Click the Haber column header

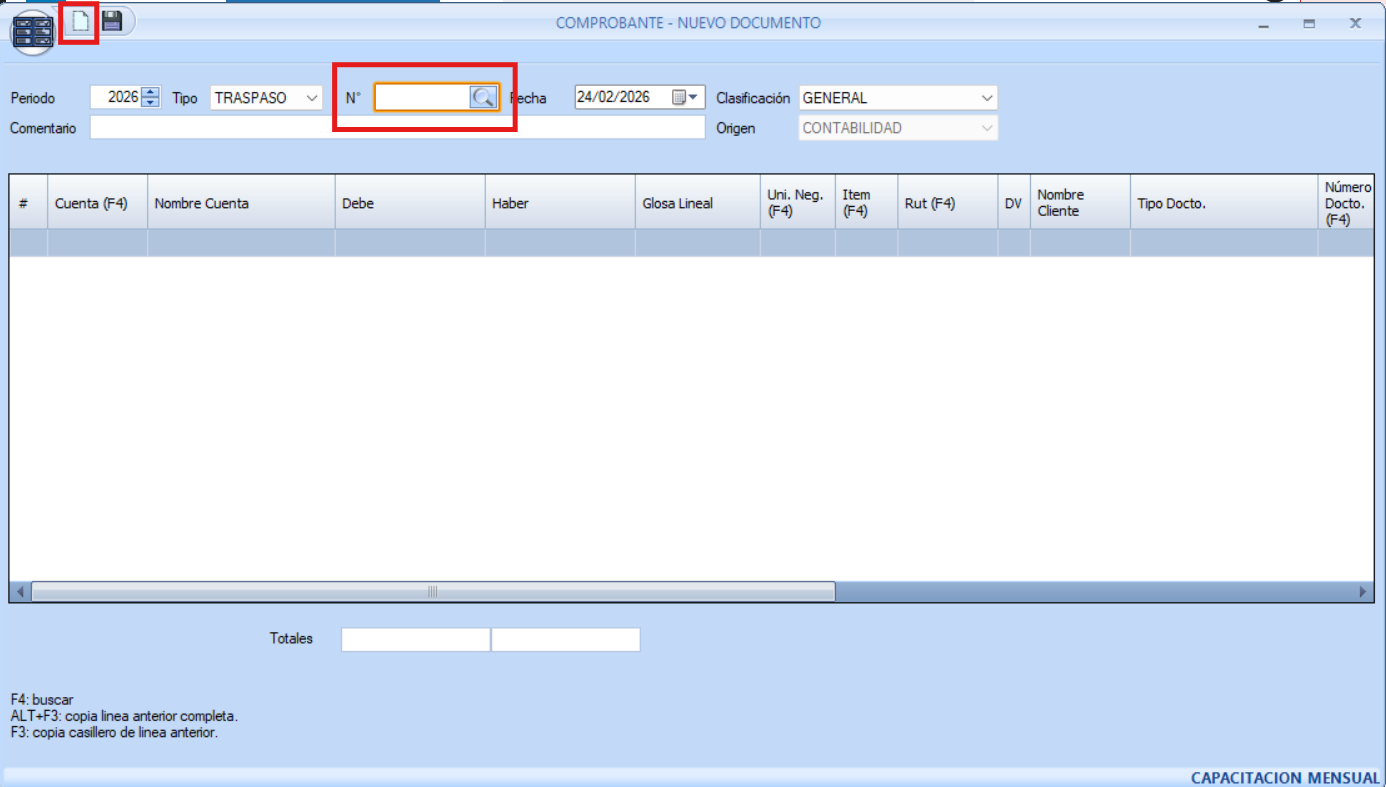[x=559, y=203]
